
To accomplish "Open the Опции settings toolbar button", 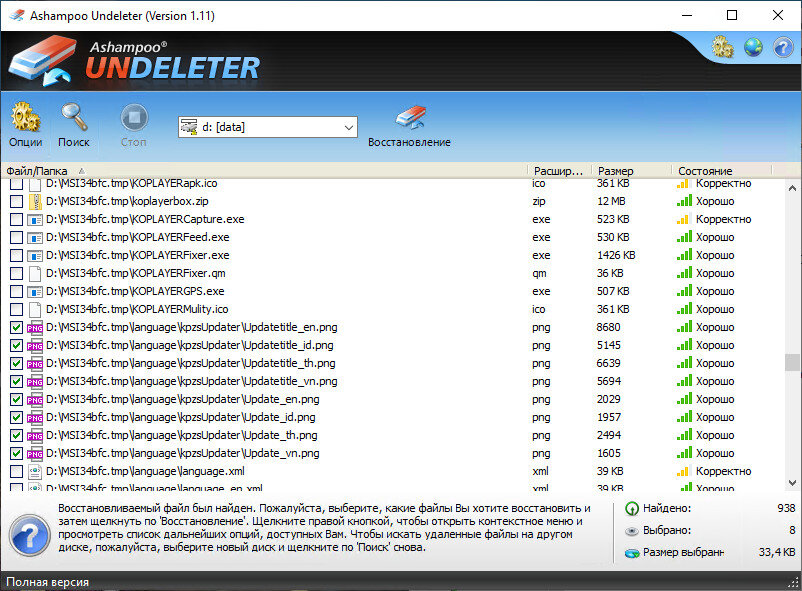I will pos(26,125).
